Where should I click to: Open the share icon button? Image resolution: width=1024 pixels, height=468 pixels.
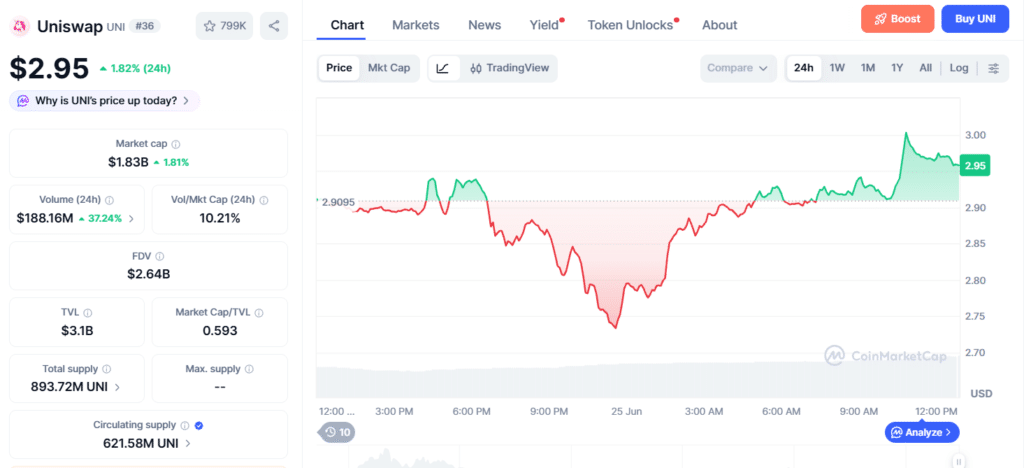[274, 26]
